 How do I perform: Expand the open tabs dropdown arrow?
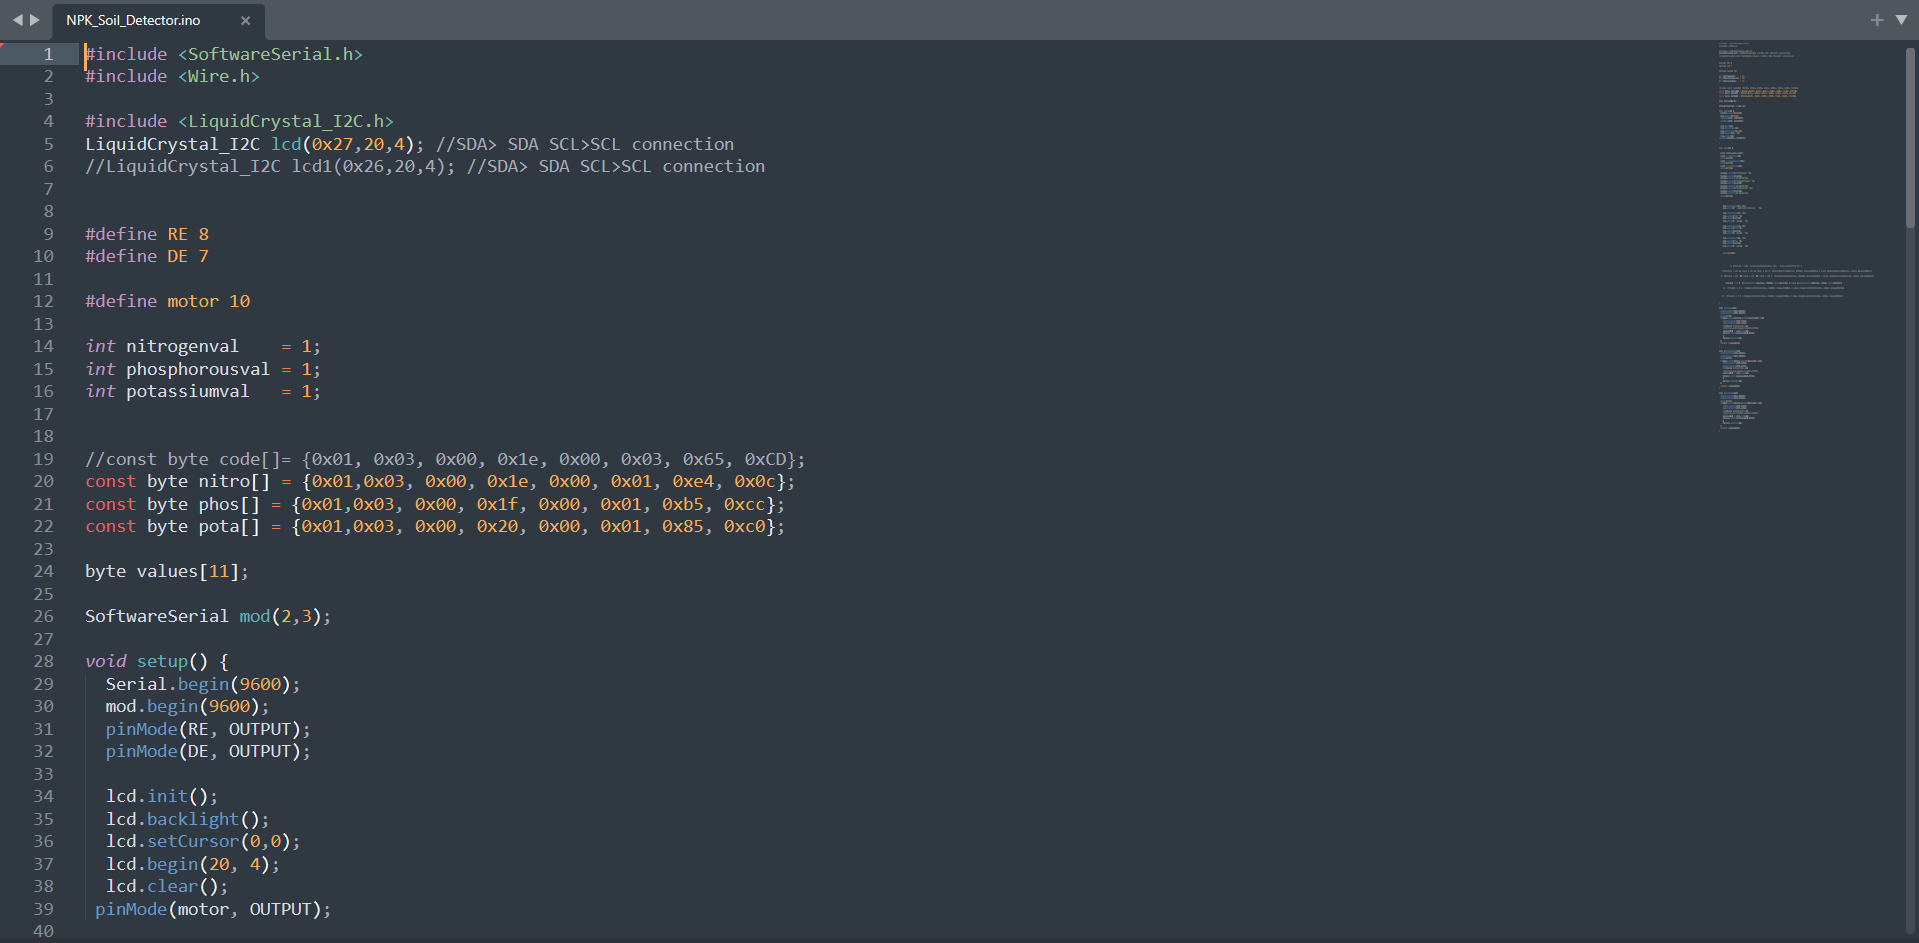pyautogui.click(x=1901, y=20)
